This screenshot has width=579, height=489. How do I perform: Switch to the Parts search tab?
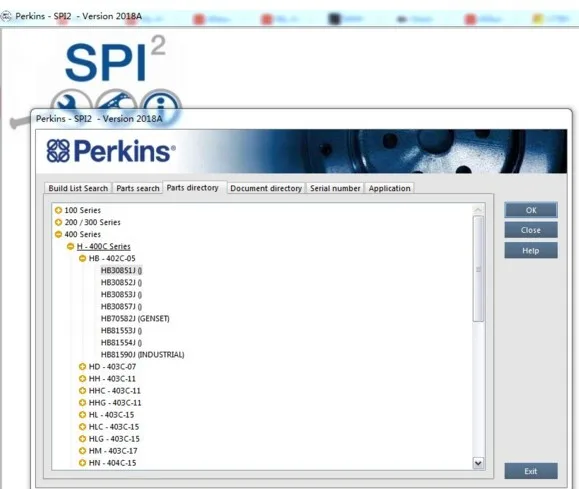pyautogui.click(x=138, y=188)
